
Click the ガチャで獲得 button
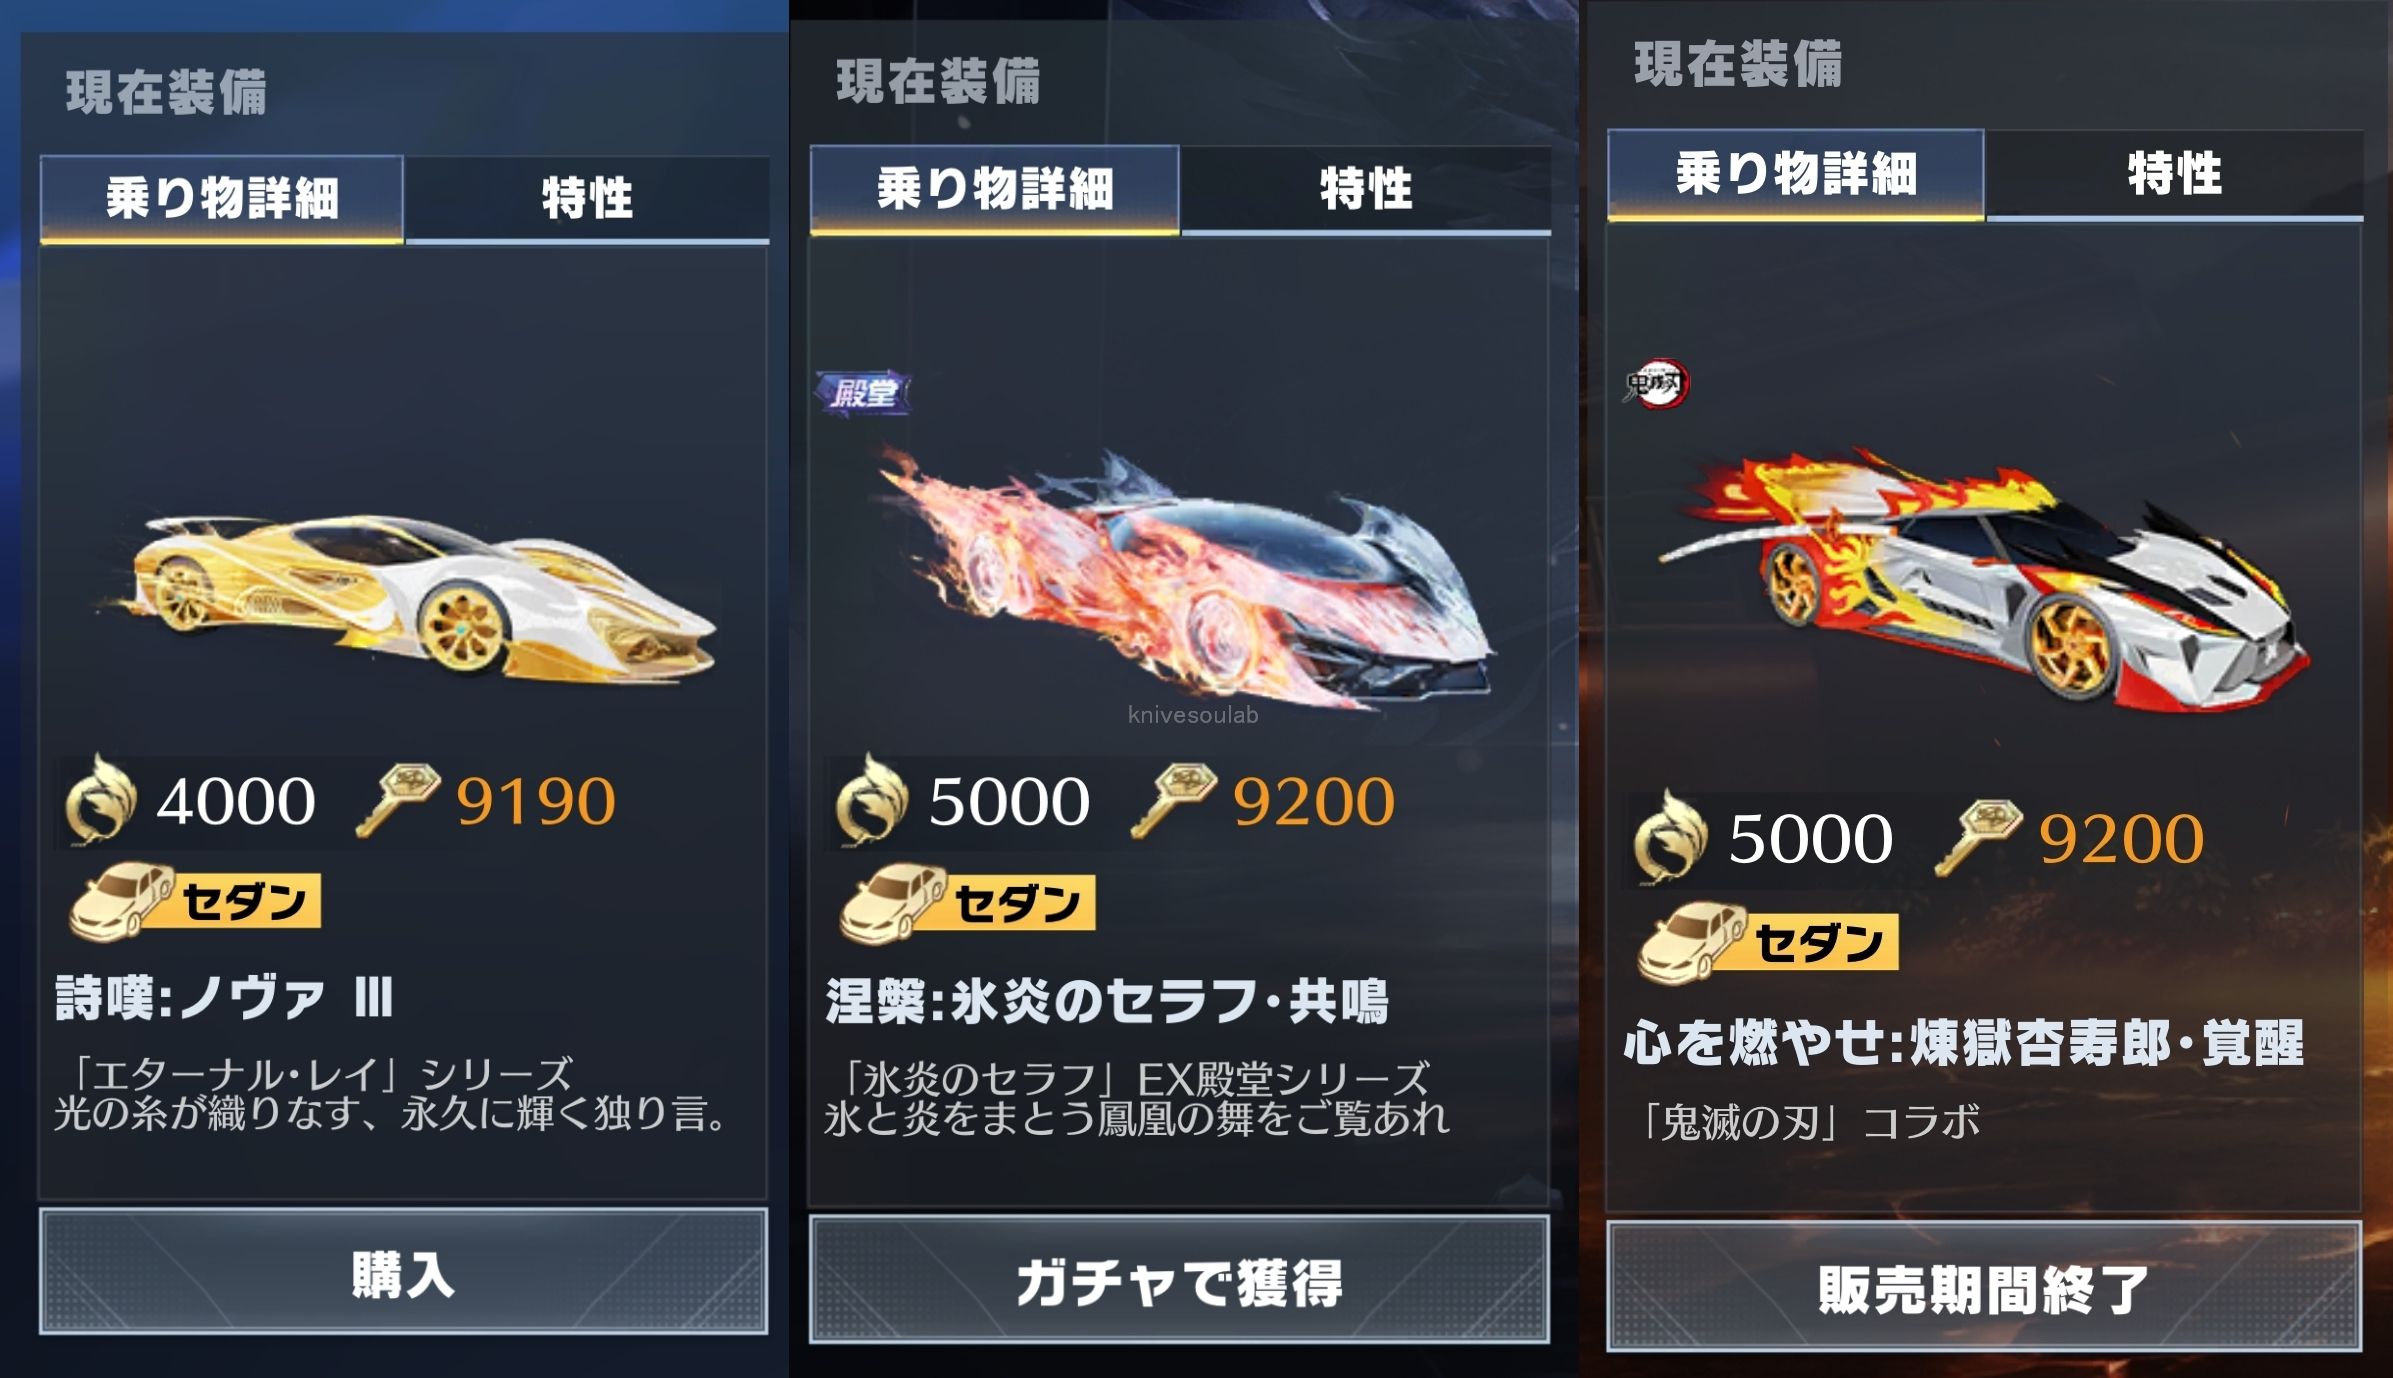(x=1179, y=1280)
